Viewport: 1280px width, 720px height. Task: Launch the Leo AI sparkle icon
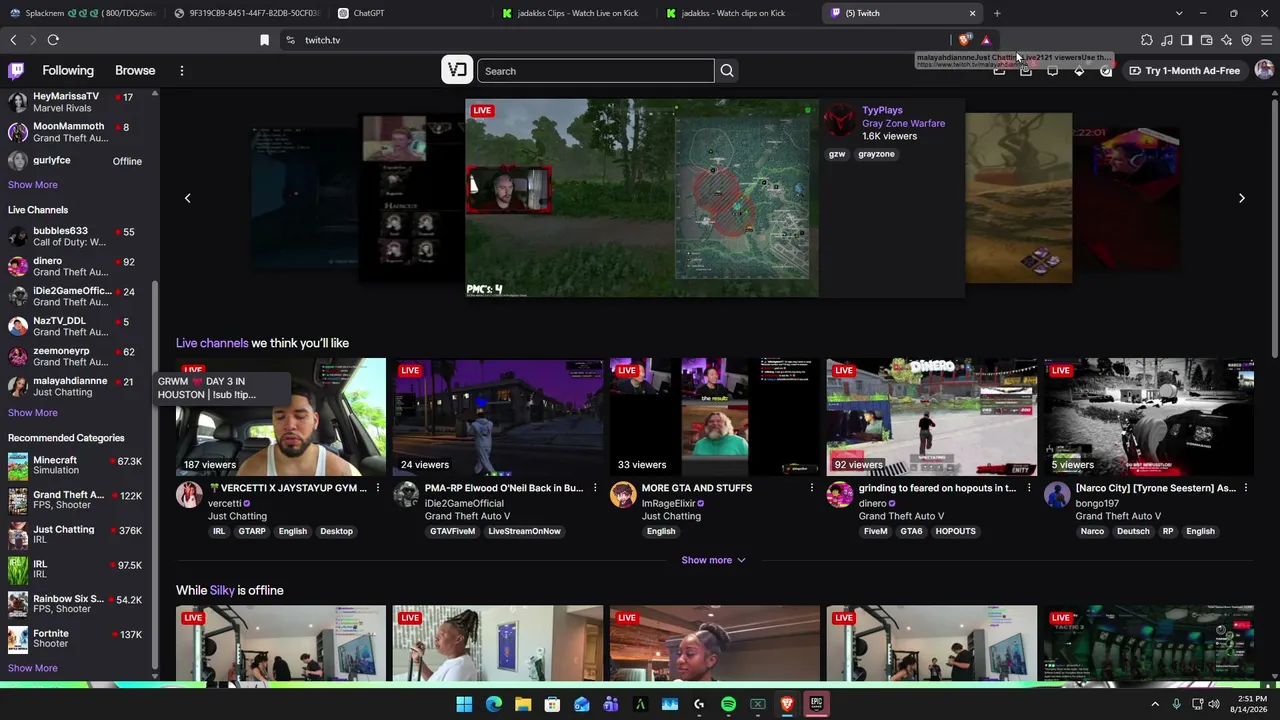tap(1227, 40)
